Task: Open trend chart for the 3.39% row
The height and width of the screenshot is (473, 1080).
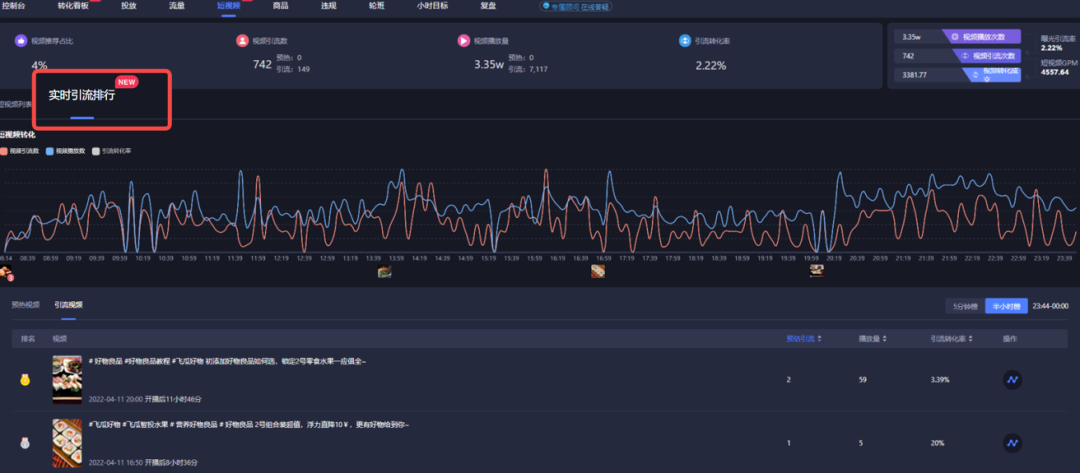Action: [1012, 379]
